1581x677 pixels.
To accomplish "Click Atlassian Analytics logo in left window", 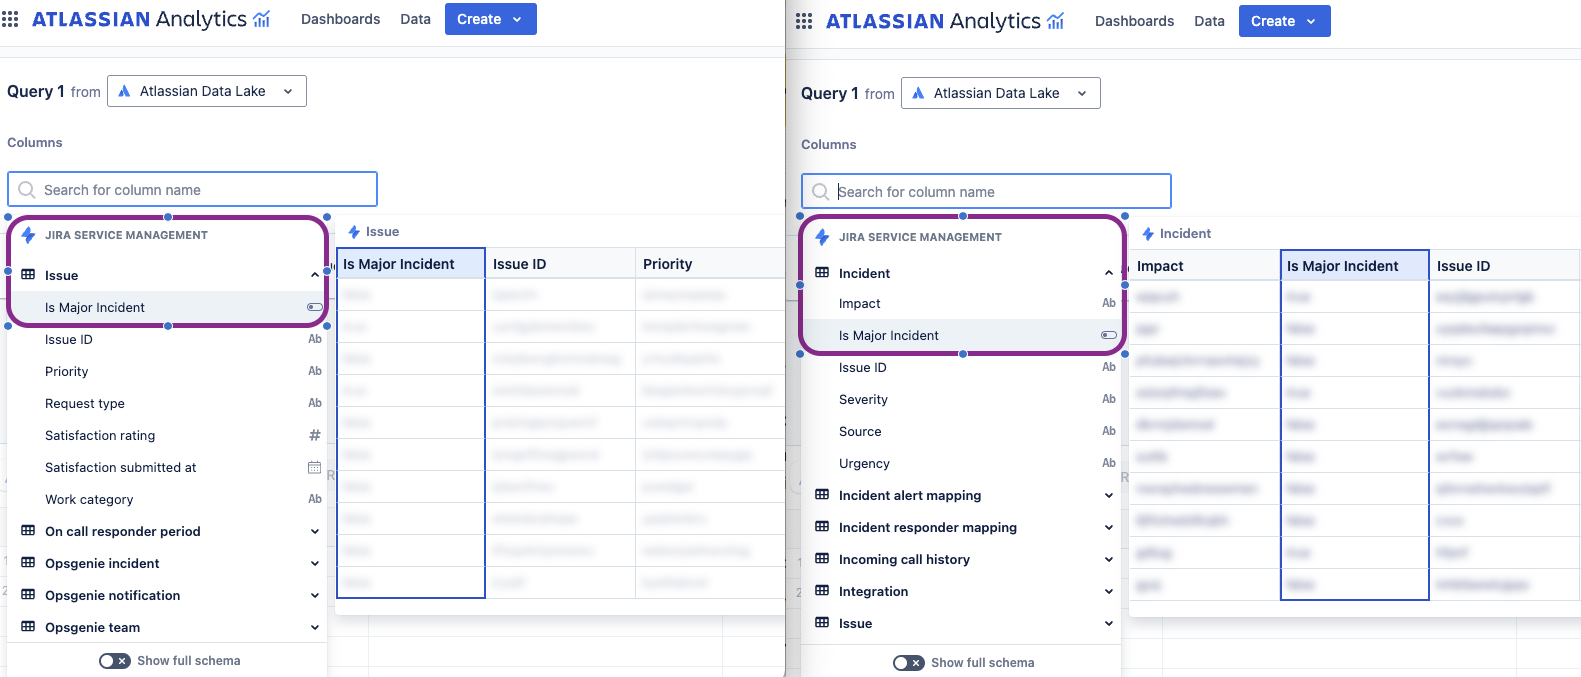I will (151, 19).
